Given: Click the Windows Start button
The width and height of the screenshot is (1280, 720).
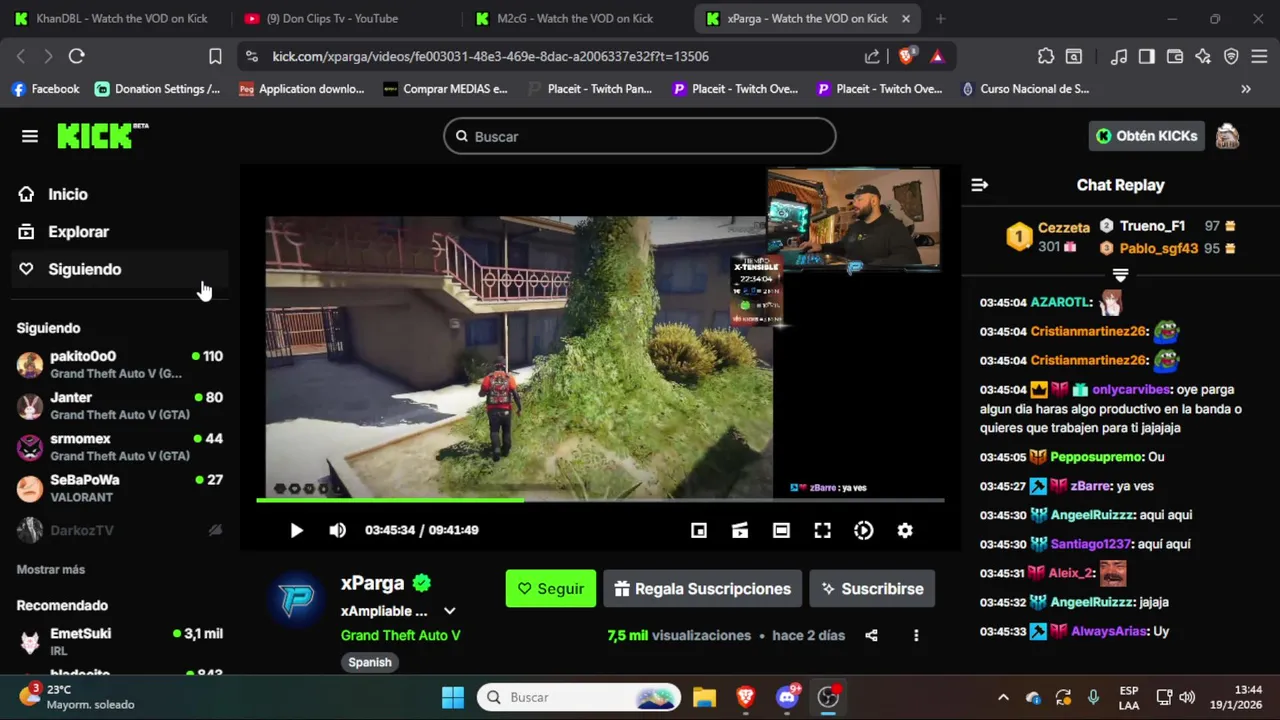Looking at the screenshot, I should [x=453, y=697].
